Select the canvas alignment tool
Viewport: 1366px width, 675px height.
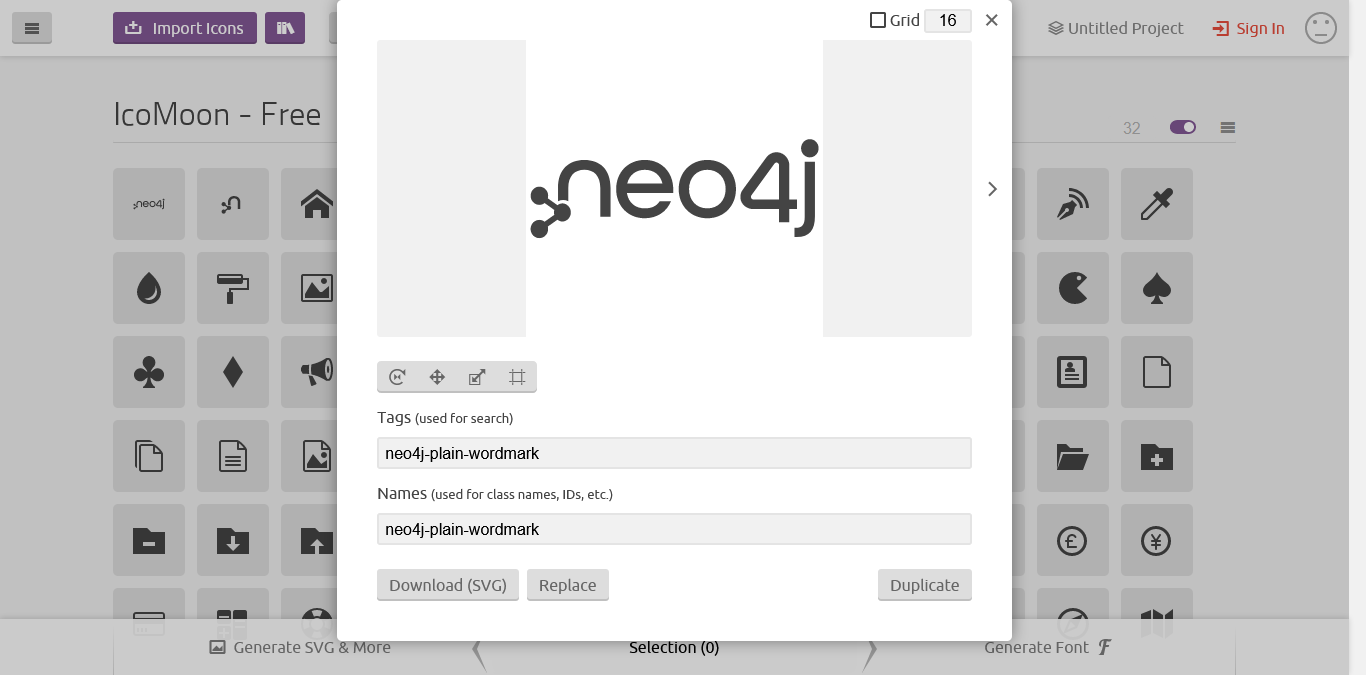(x=517, y=377)
